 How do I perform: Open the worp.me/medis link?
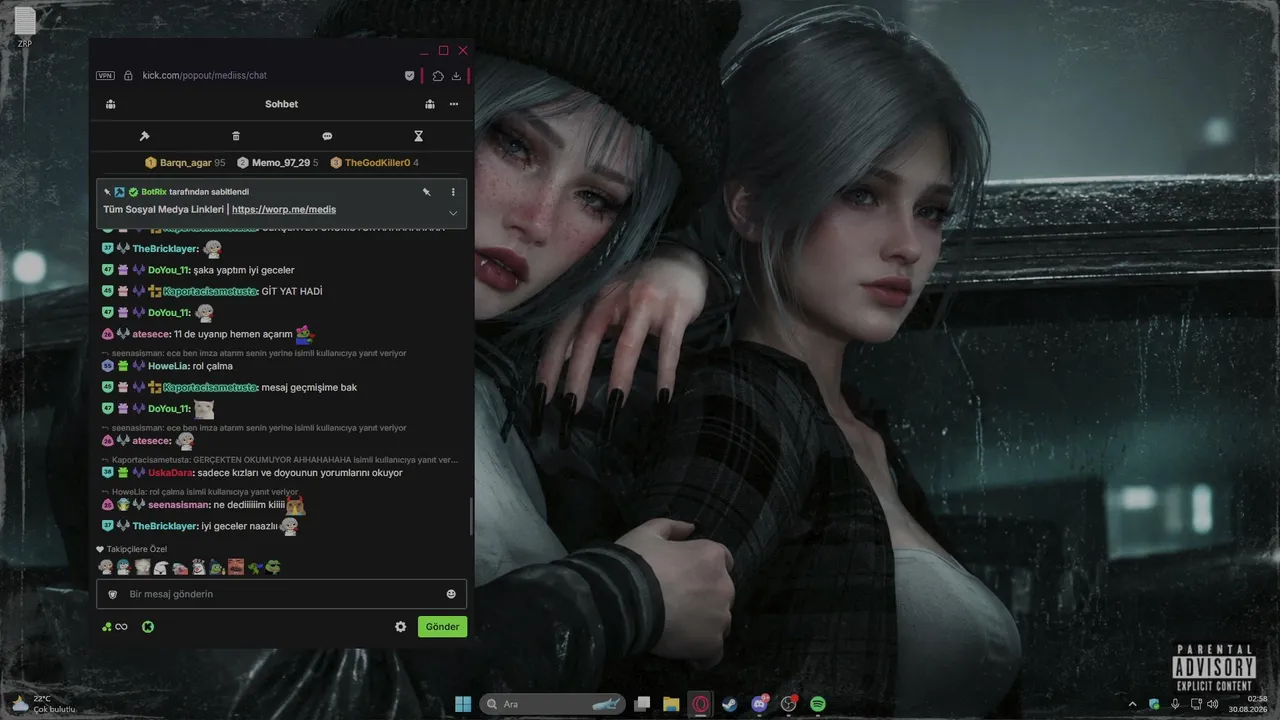pyautogui.click(x=284, y=210)
